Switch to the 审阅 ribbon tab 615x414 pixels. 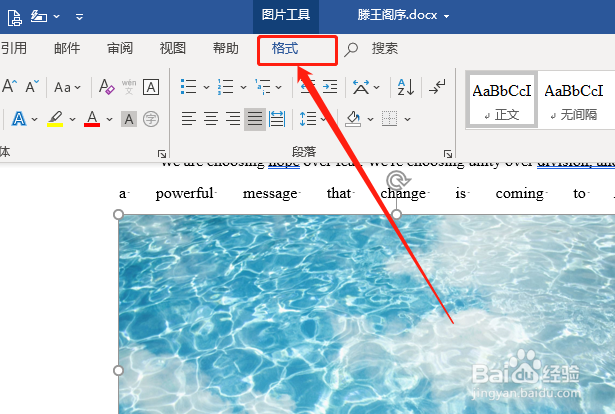click(x=120, y=49)
